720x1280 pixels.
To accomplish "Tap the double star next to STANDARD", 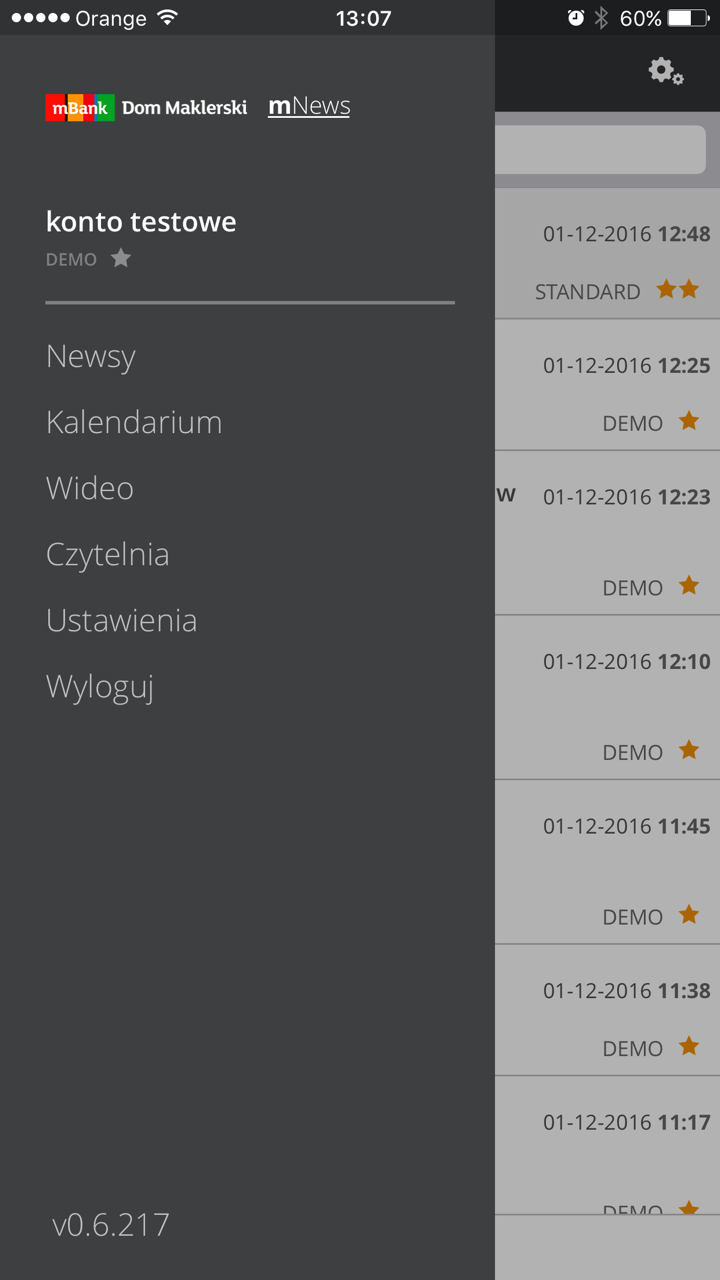I will click(678, 290).
